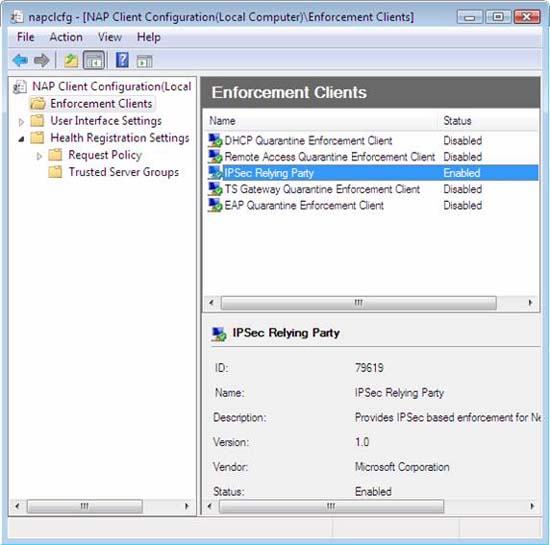Click the Trusted Server Groups folder icon
The width and height of the screenshot is (550, 545).
point(55,172)
